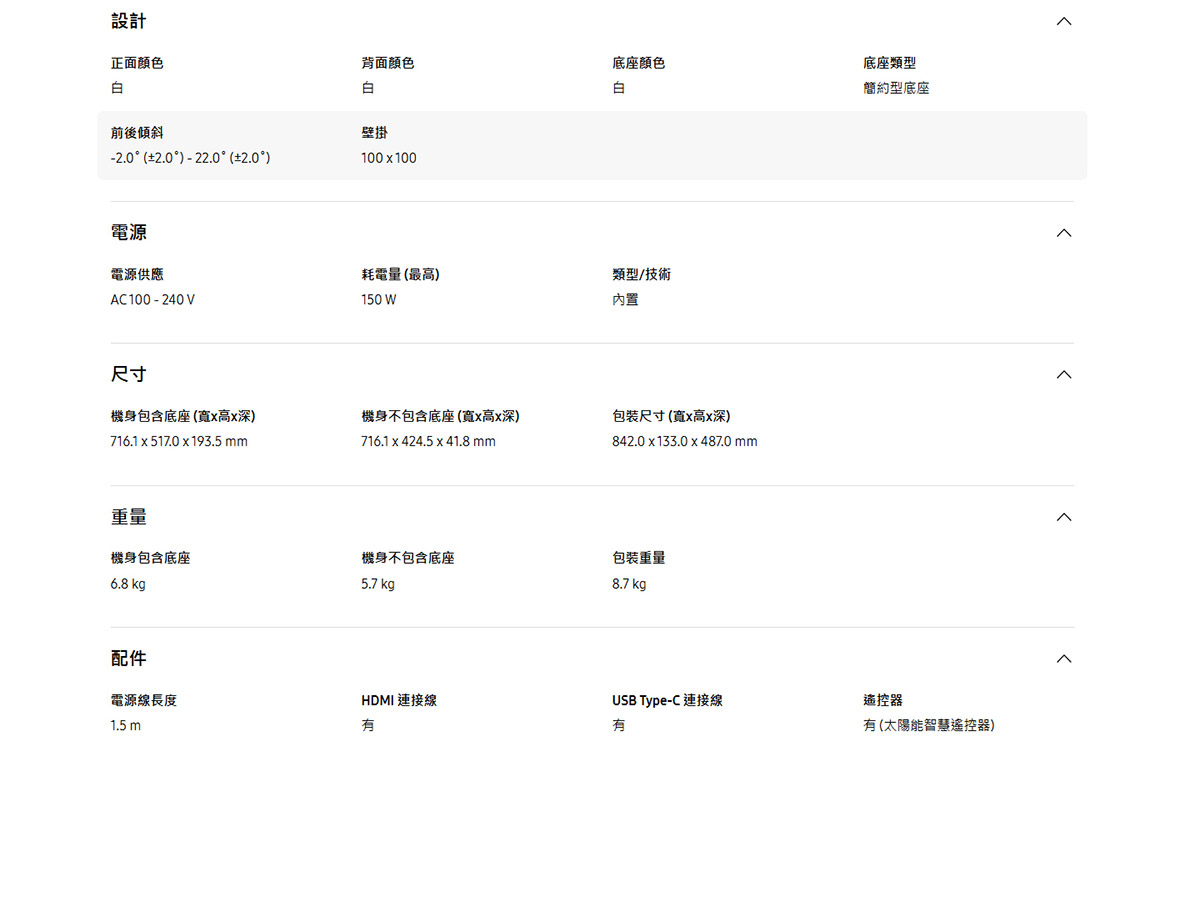This screenshot has width=1200, height=905.
Task: Click the 前後傾斜 spec label
Action: (x=137, y=133)
